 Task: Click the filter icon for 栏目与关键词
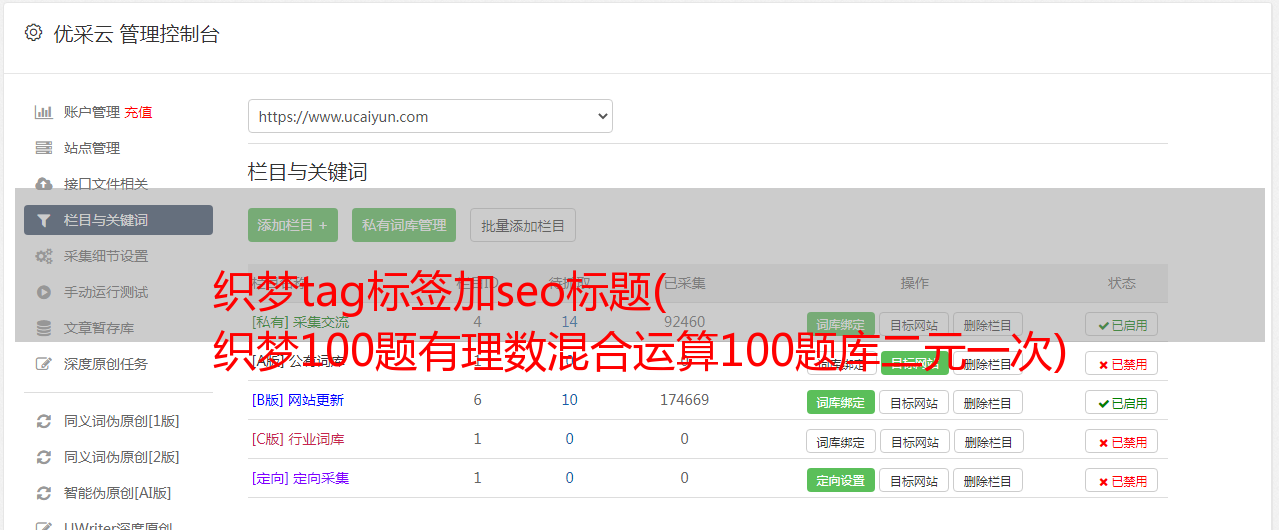pyautogui.click(x=43, y=220)
